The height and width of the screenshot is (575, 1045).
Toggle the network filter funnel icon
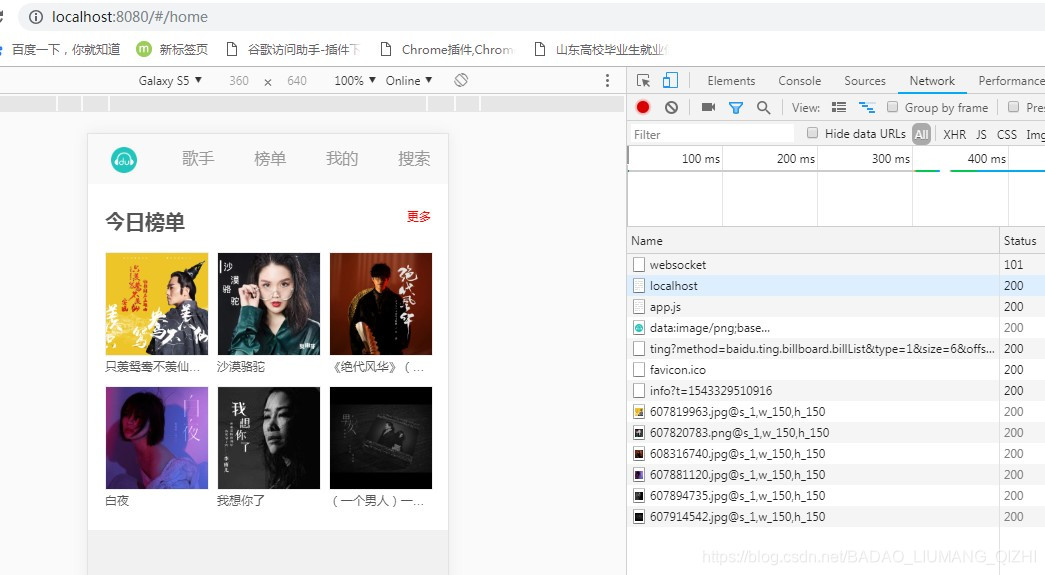[735, 107]
